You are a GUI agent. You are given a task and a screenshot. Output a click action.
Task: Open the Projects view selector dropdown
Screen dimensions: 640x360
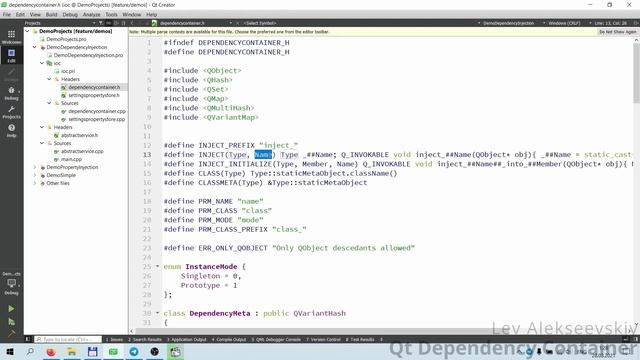tap(60, 23)
